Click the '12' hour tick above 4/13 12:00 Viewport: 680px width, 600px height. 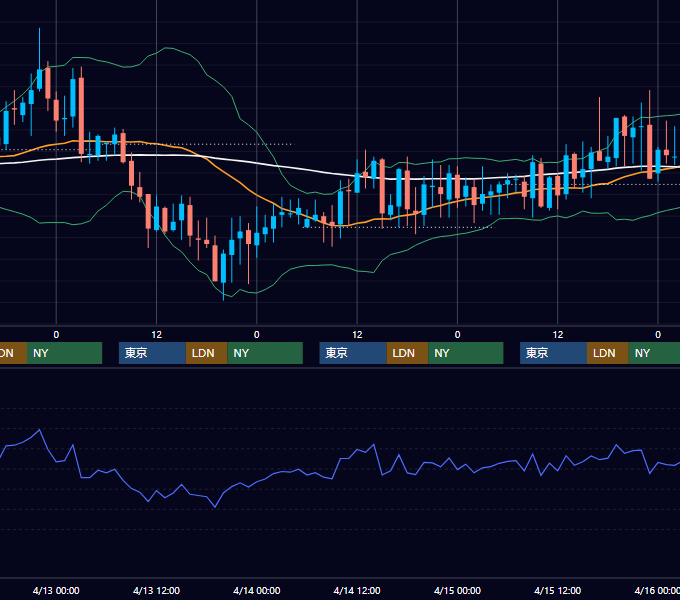157,335
